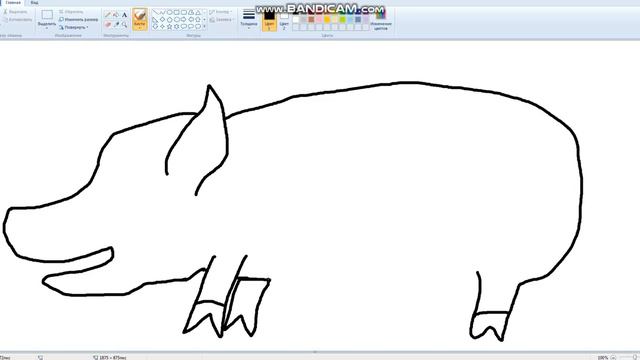Image resolution: width=640 pixels, height=360 pixels.
Task: Choose the straight Line shape
Action: point(156,13)
